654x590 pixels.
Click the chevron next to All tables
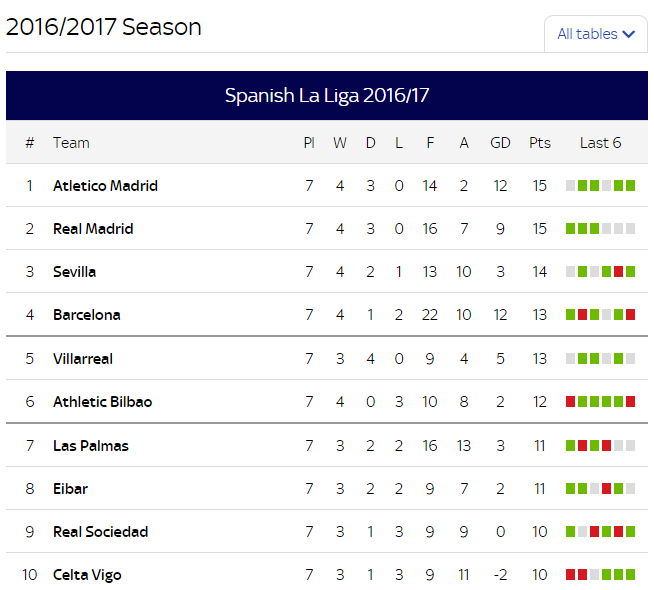click(x=629, y=34)
